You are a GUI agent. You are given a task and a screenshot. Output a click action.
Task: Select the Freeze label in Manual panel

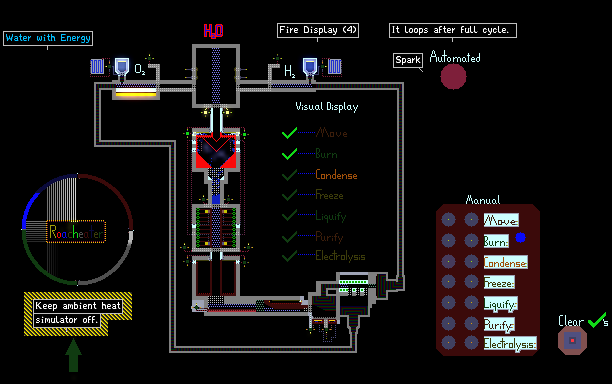pyautogui.click(x=499, y=283)
